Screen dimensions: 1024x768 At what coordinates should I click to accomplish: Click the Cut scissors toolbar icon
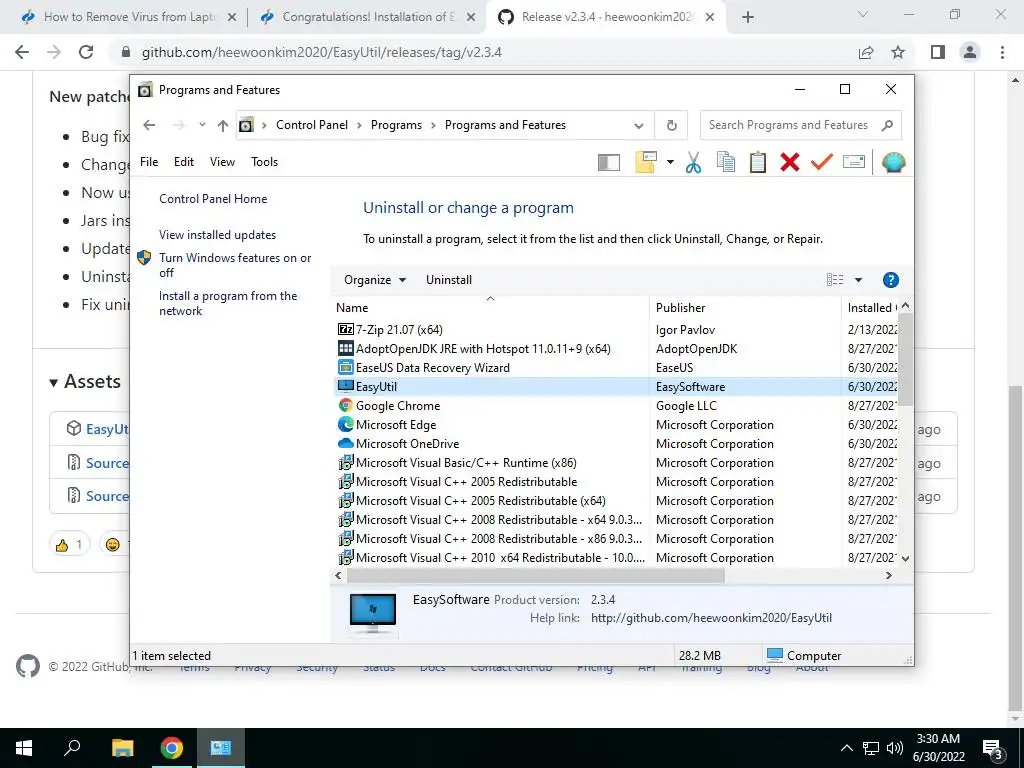pos(693,162)
